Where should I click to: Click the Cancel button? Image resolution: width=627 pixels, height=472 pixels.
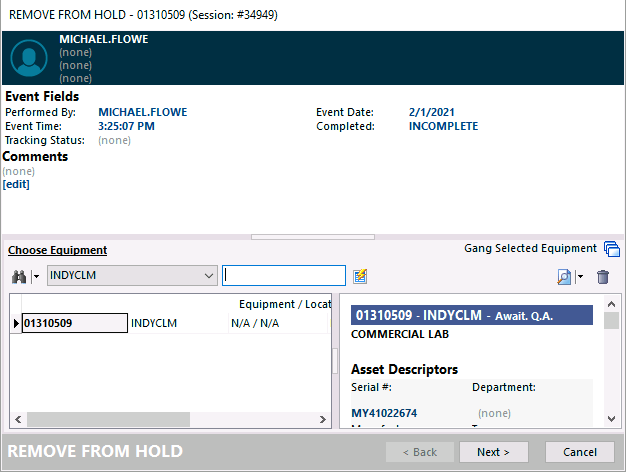pyautogui.click(x=580, y=452)
